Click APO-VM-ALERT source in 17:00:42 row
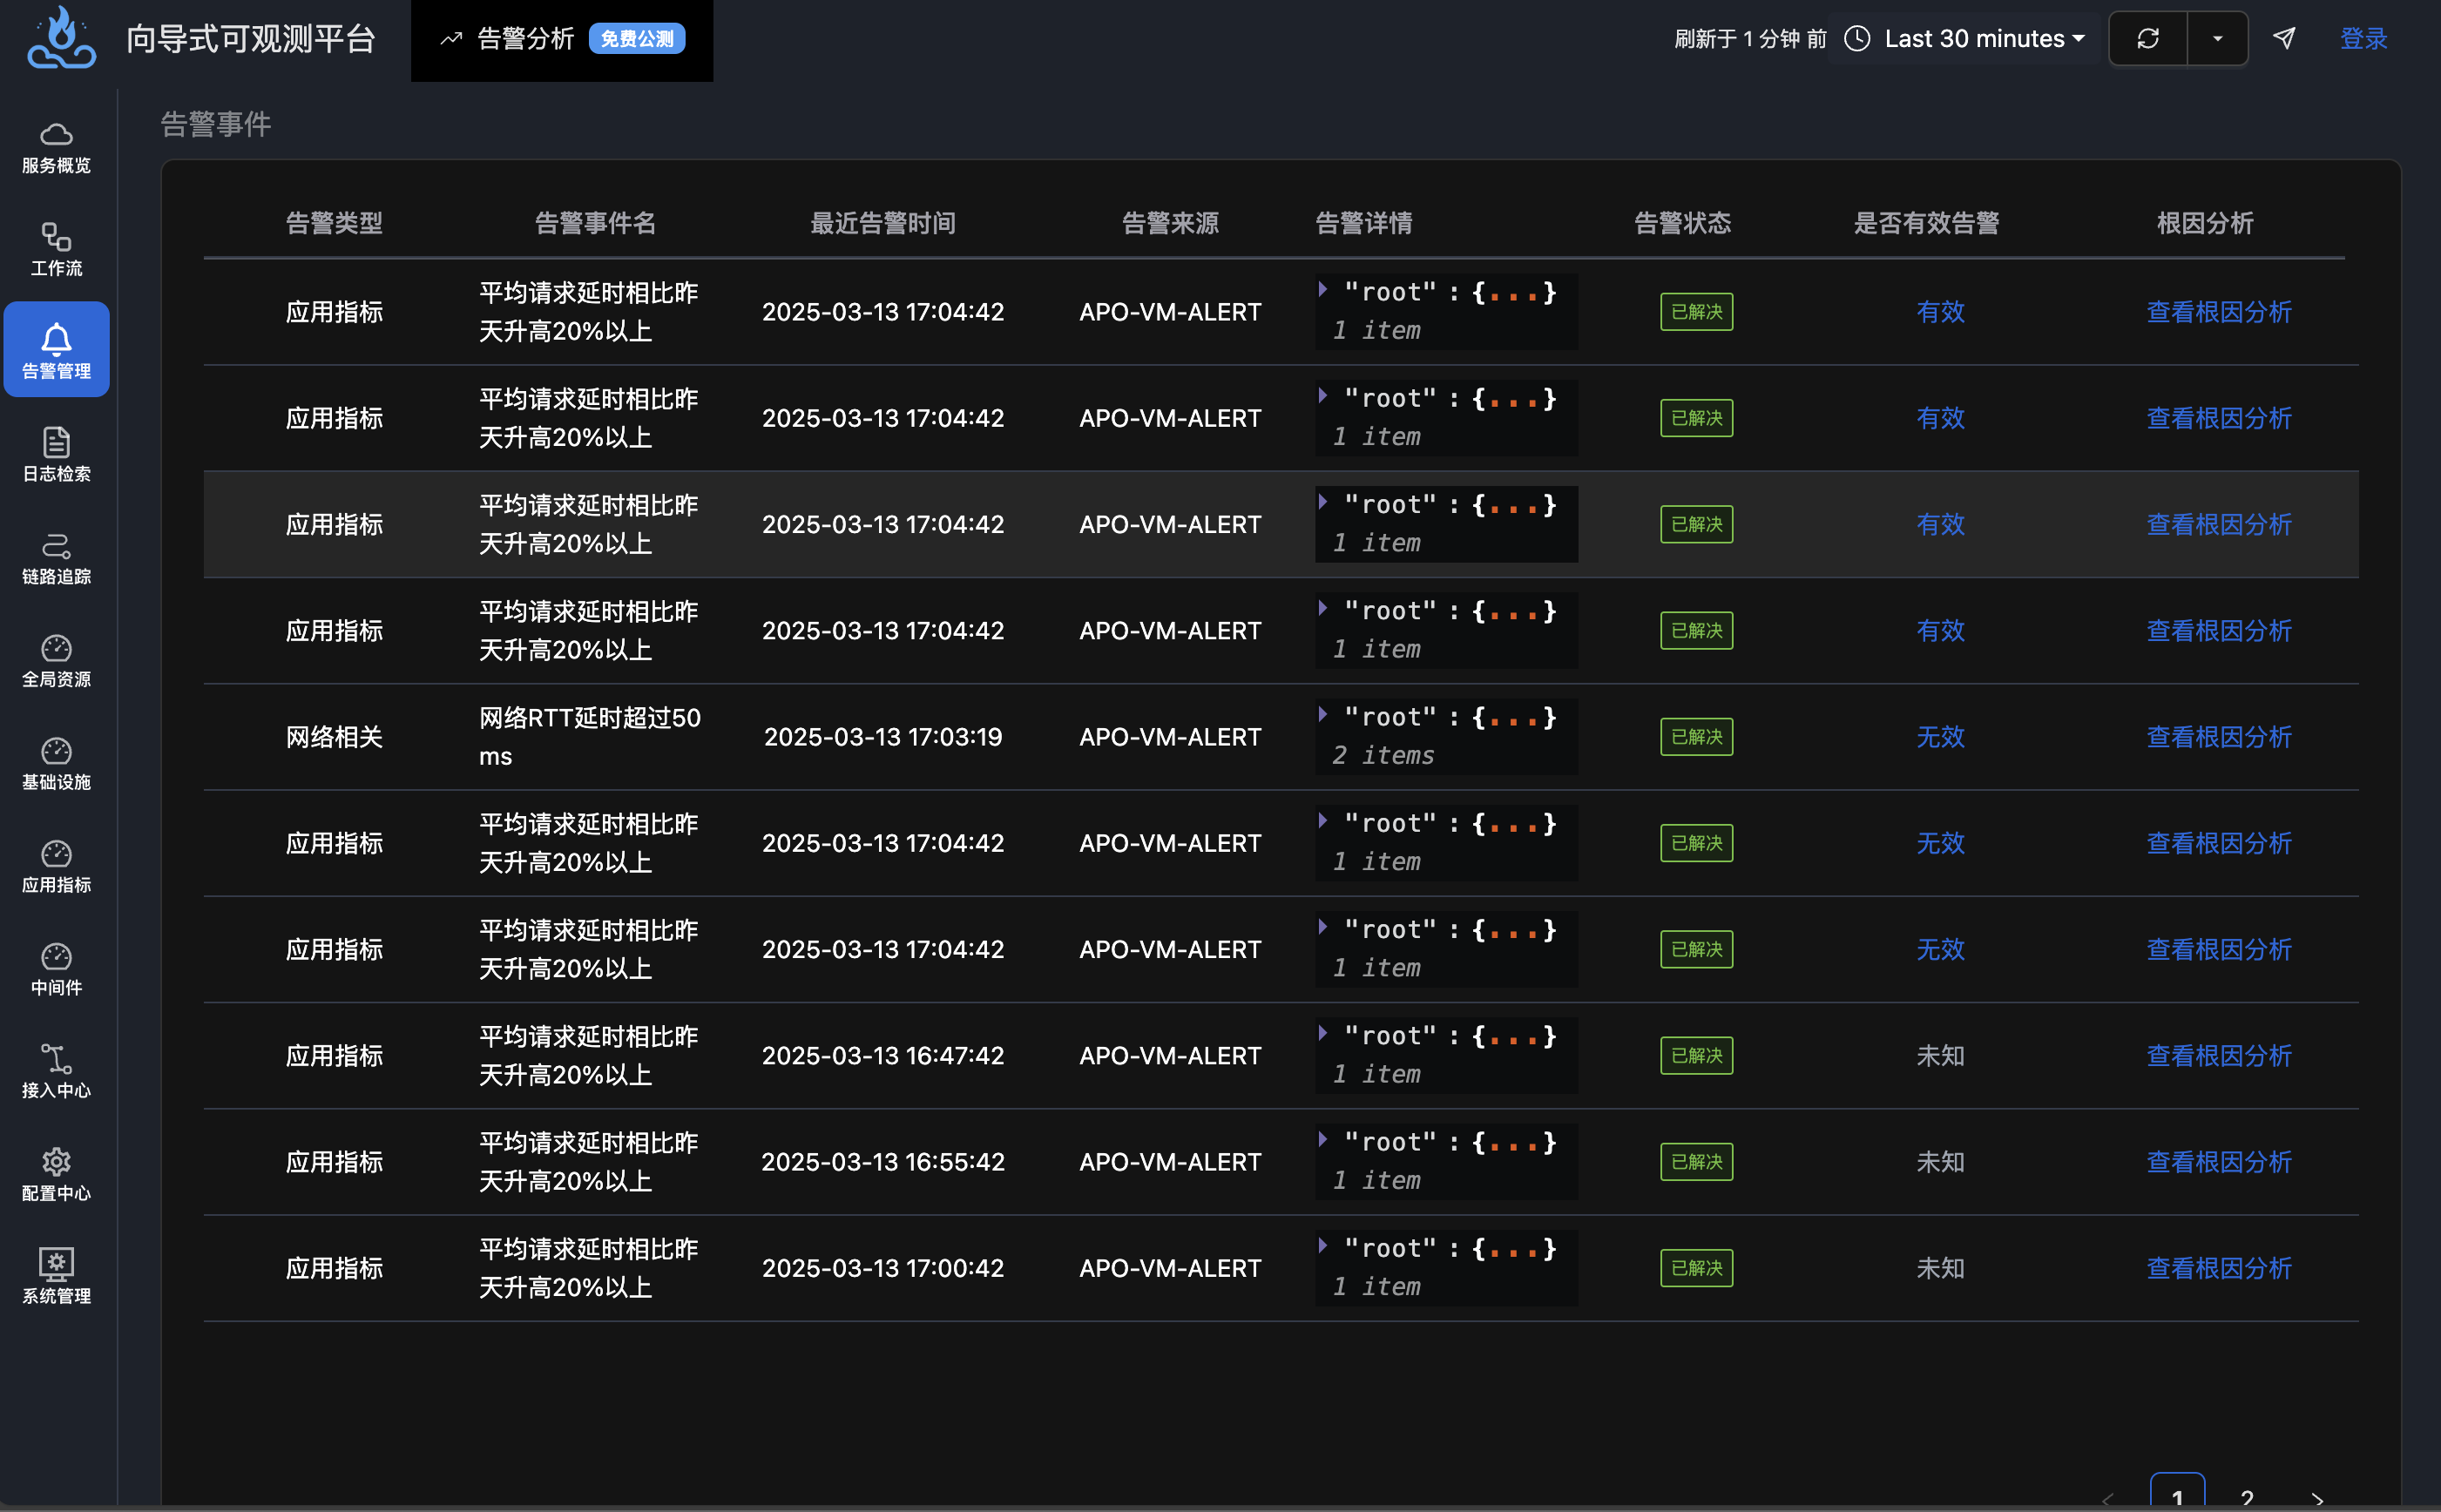This screenshot has width=2441, height=1512. 1170,1268
